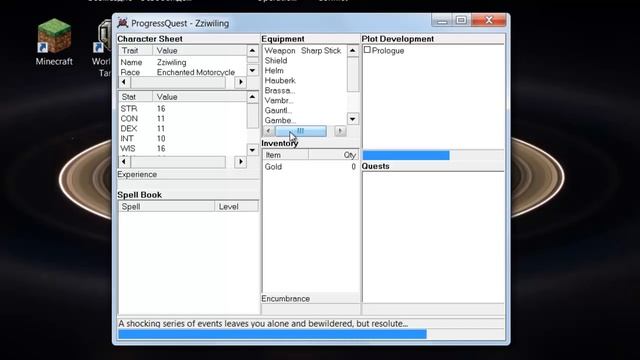Click the Stat column header
Viewport: 640px width, 360px height.
point(136,97)
